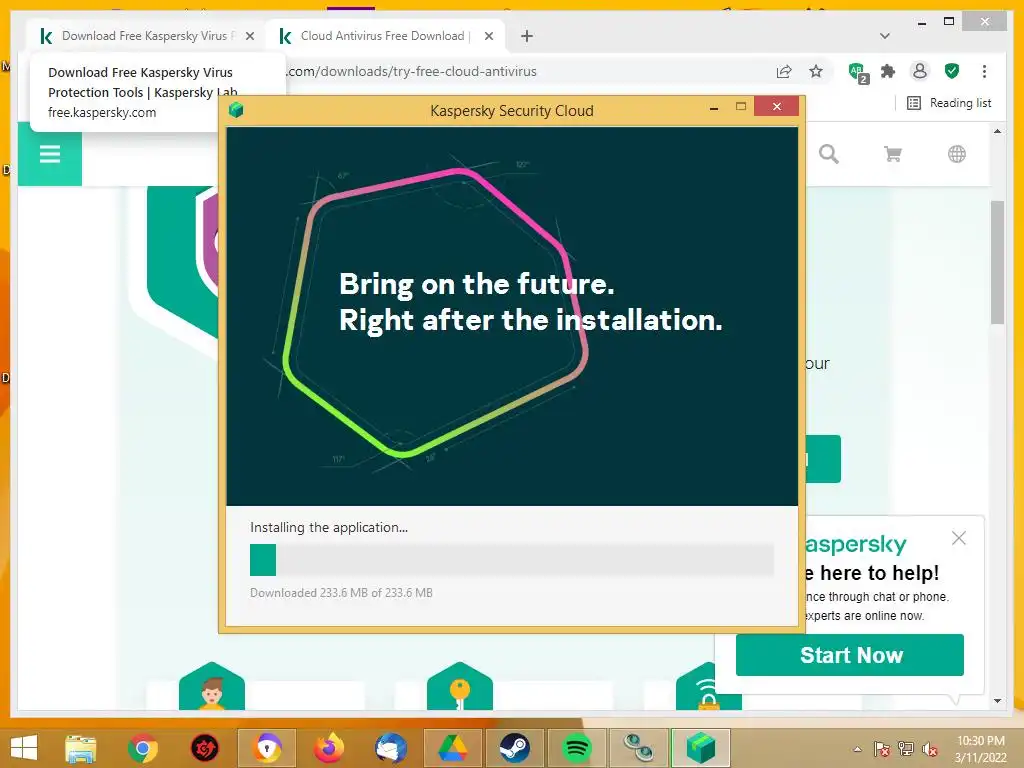Share this page from the address bar
This screenshot has width=1024, height=768.
pos(784,71)
